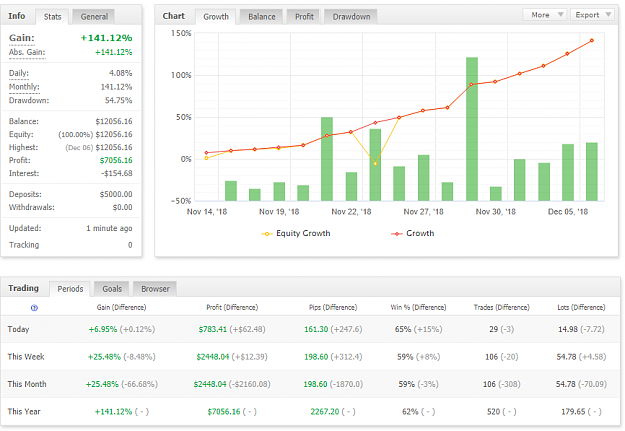Switch to the Balance chart tab
Image resolution: width=625 pixels, height=431 pixels.
(261, 17)
